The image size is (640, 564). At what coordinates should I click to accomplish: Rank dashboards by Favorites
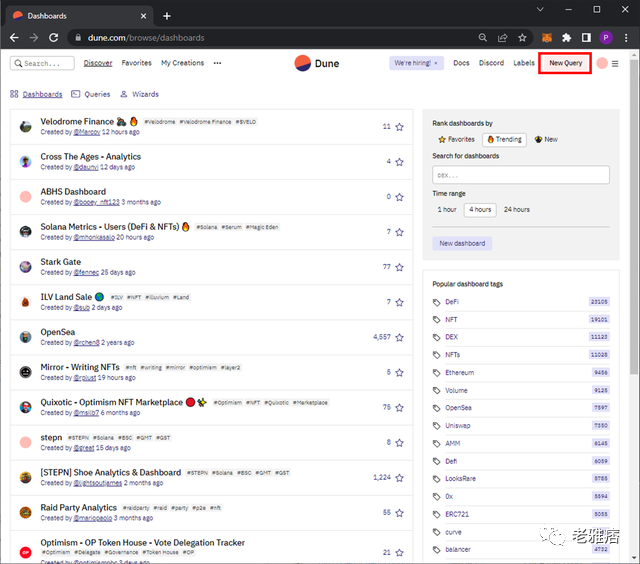(456, 140)
